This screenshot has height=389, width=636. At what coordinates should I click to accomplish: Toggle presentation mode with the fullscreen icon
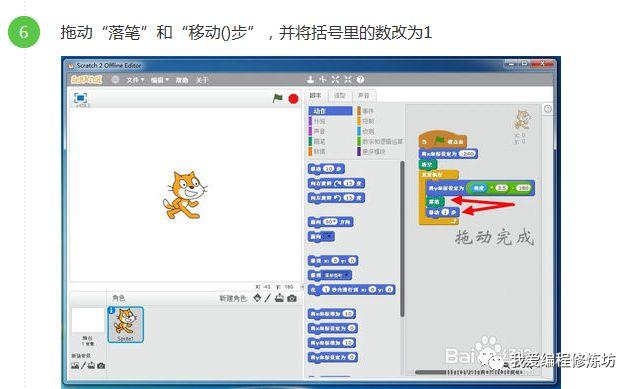point(81,98)
